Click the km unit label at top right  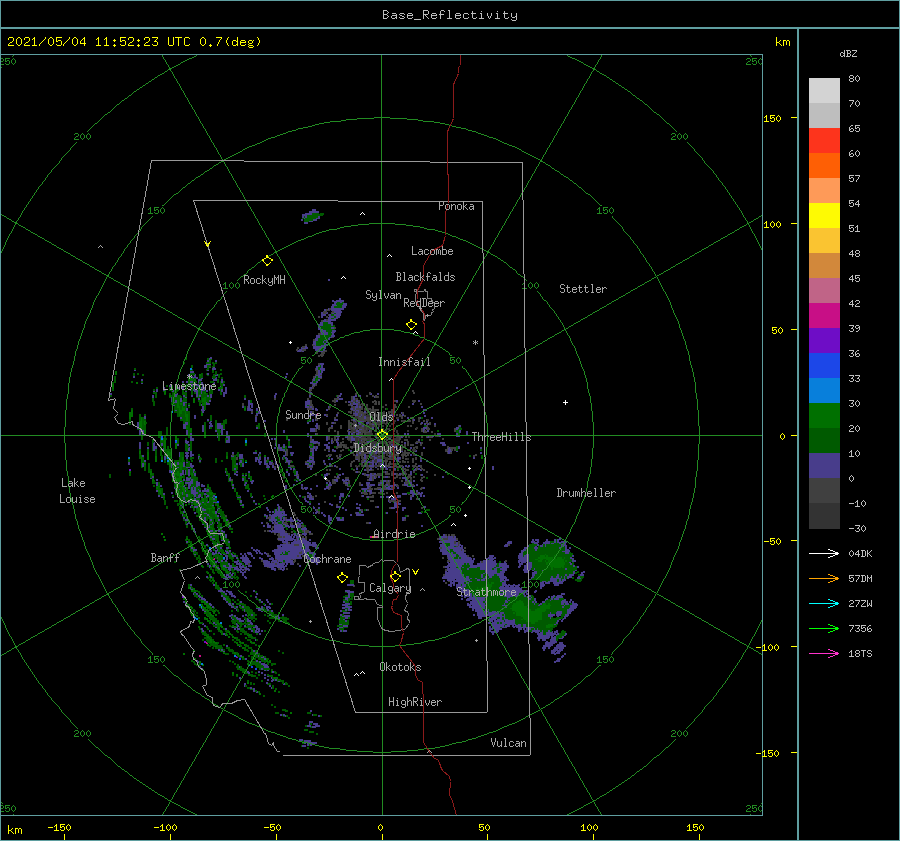tap(782, 42)
